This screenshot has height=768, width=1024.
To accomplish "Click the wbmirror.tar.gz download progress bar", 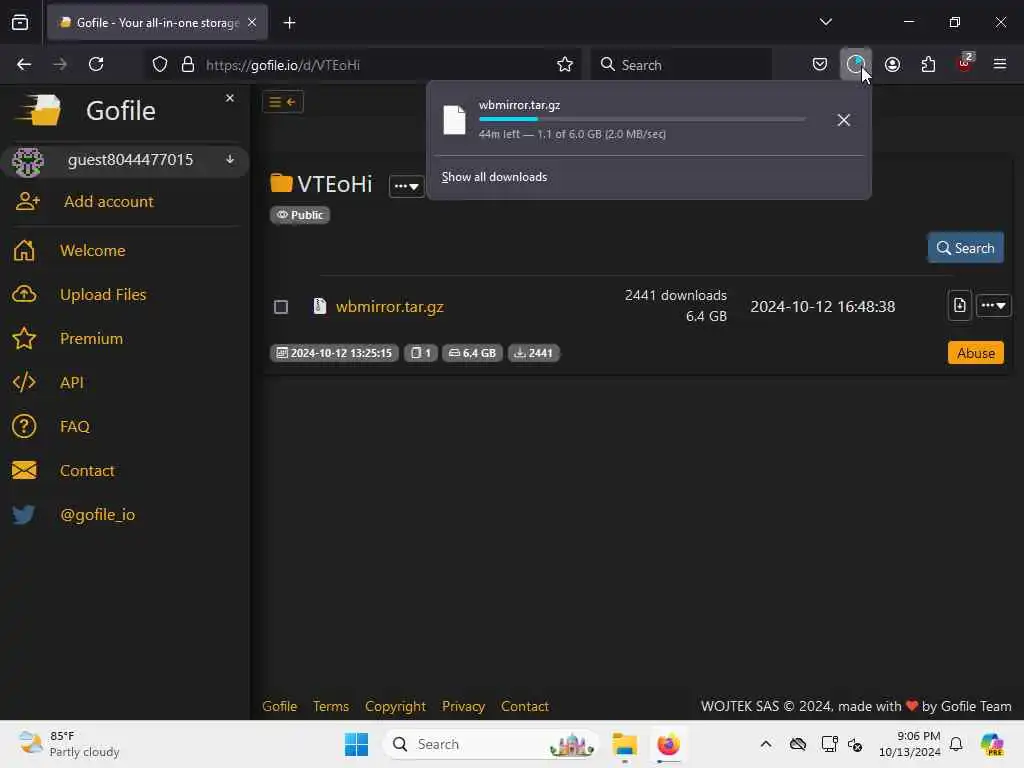I will pyautogui.click(x=642, y=119).
